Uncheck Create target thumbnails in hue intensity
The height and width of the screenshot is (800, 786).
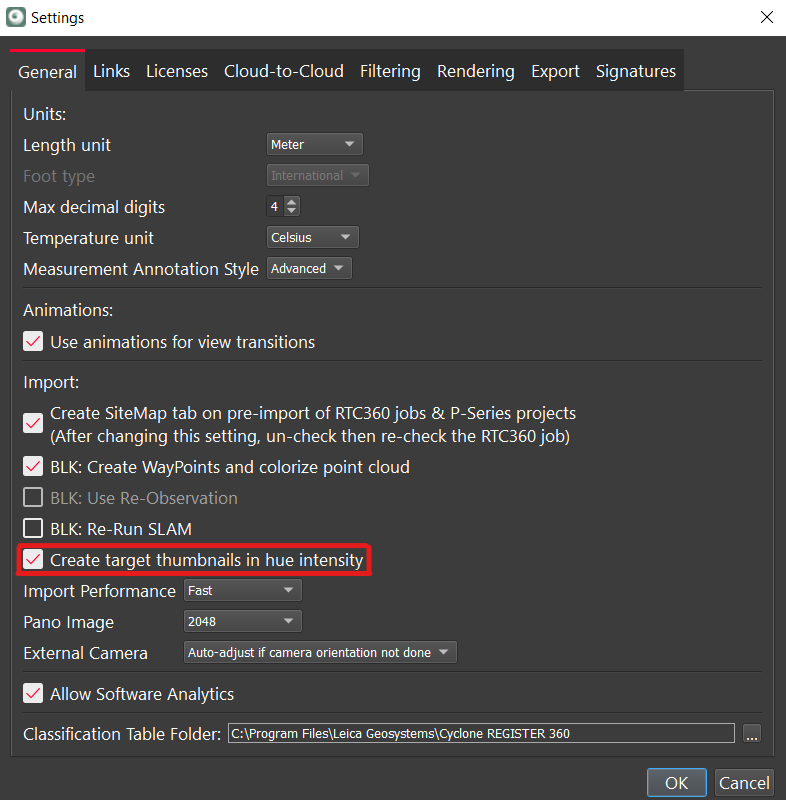point(33,560)
